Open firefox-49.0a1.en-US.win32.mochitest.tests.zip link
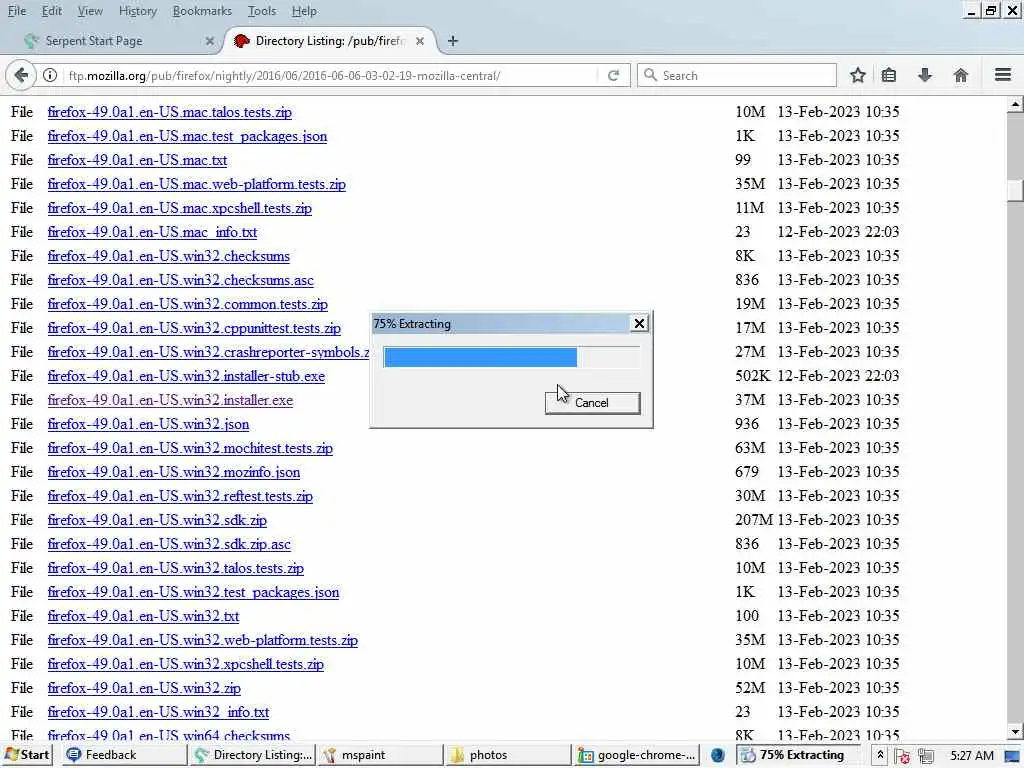Screen dimensions: 1024x768 point(190,449)
